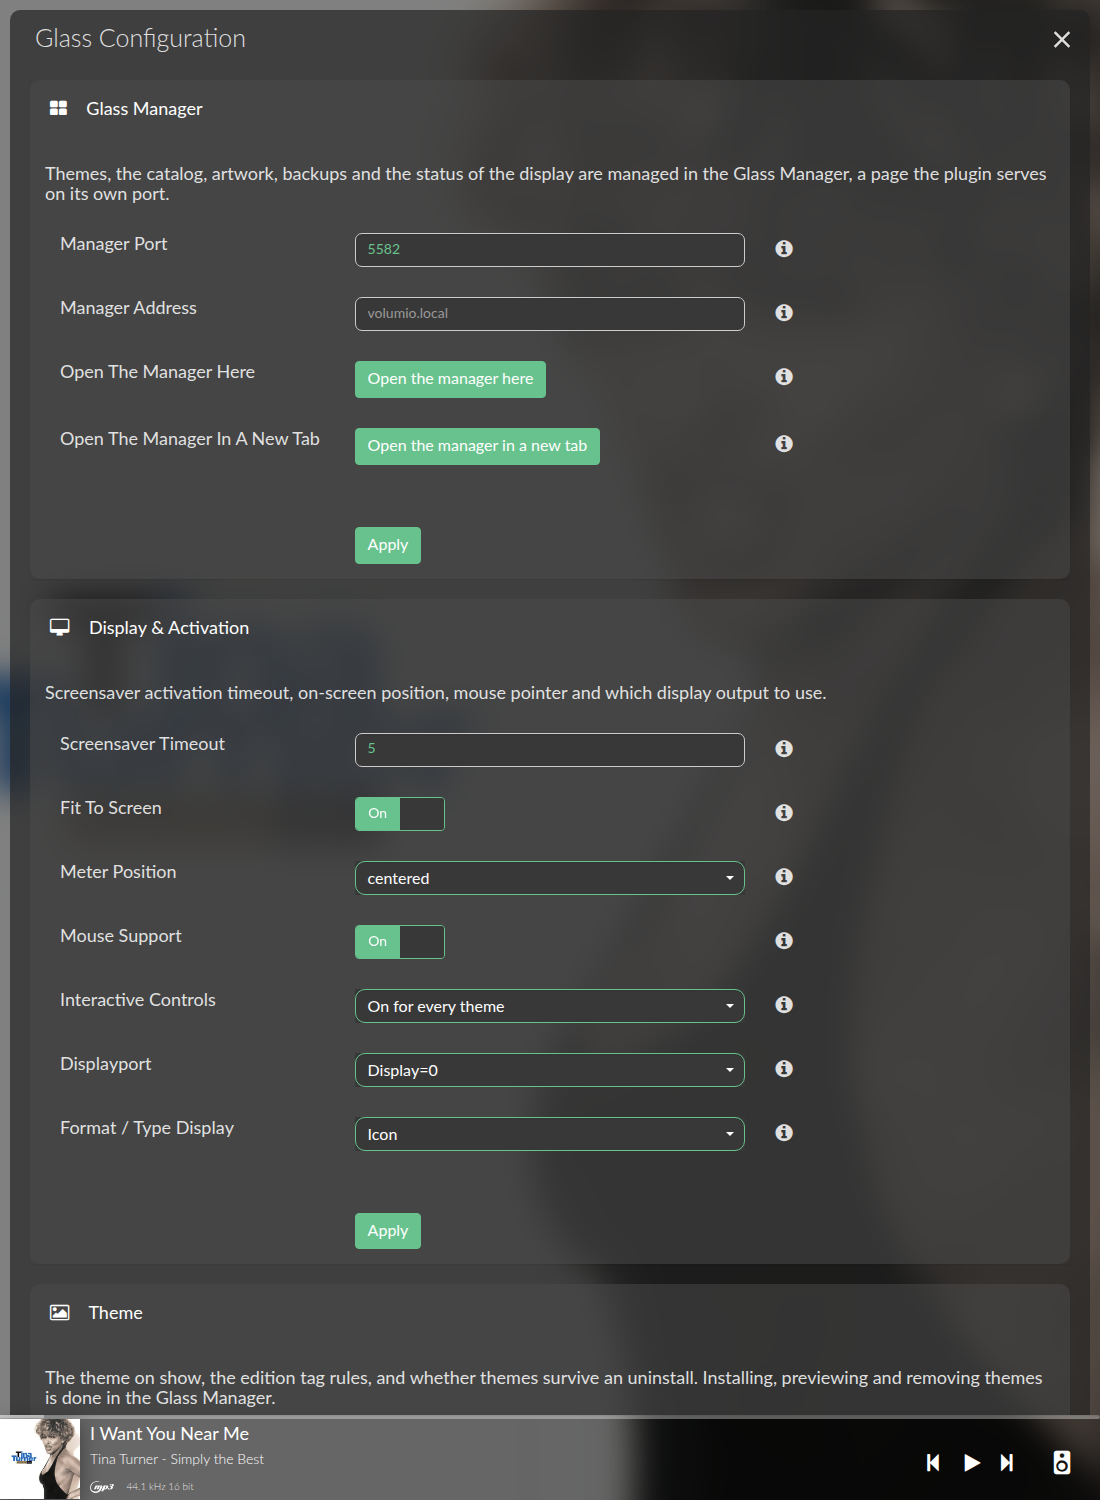Click the info icon beside Manager Port
Image resolution: width=1100 pixels, height=1500 pixels.
click(784, 249)
